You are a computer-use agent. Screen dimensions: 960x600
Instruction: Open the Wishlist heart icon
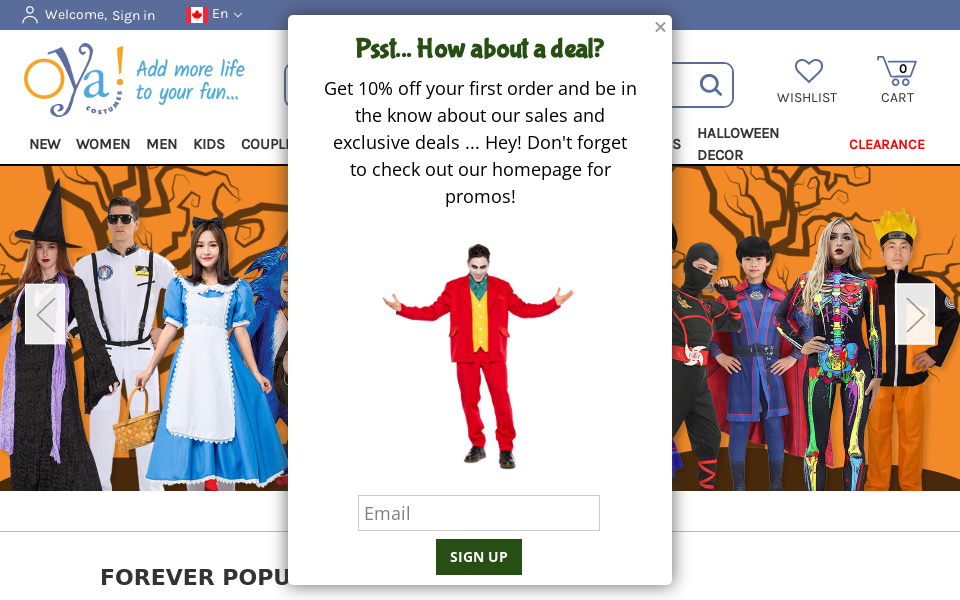[808, 70]
